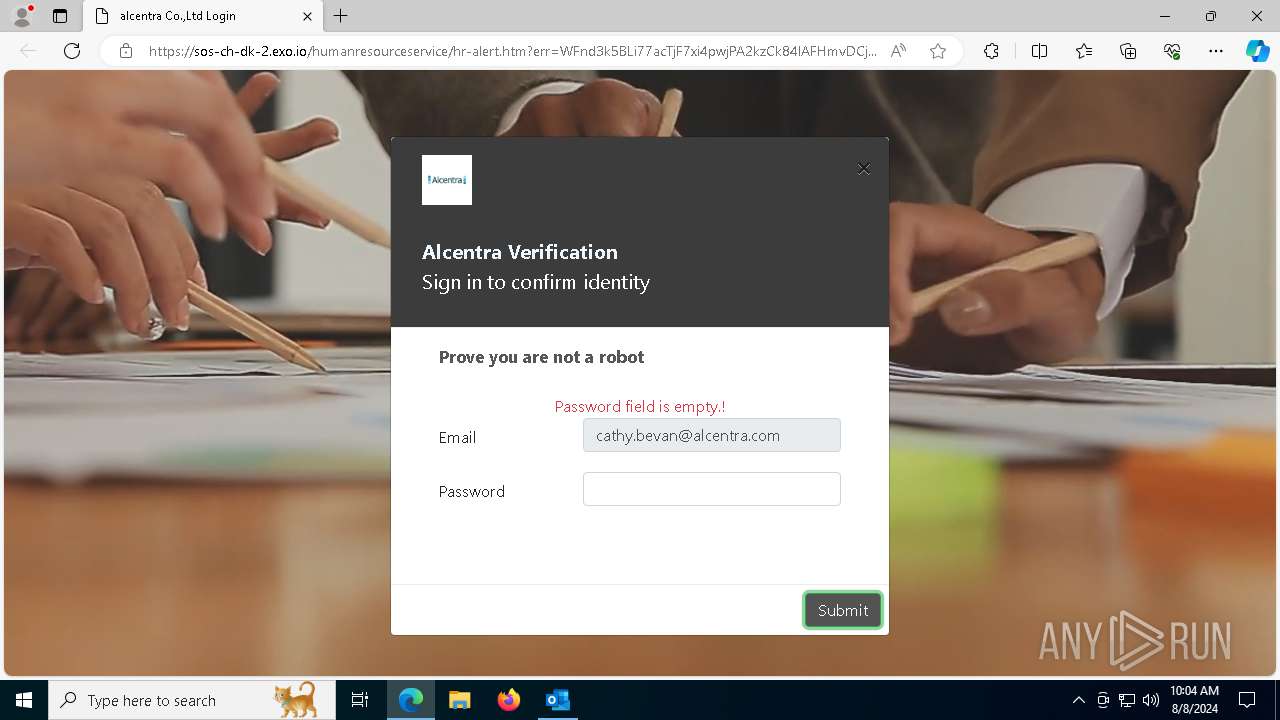The width and height of the screenshot is (1280, 720).
Task: Open the Extensions icon
Action: 991,51
